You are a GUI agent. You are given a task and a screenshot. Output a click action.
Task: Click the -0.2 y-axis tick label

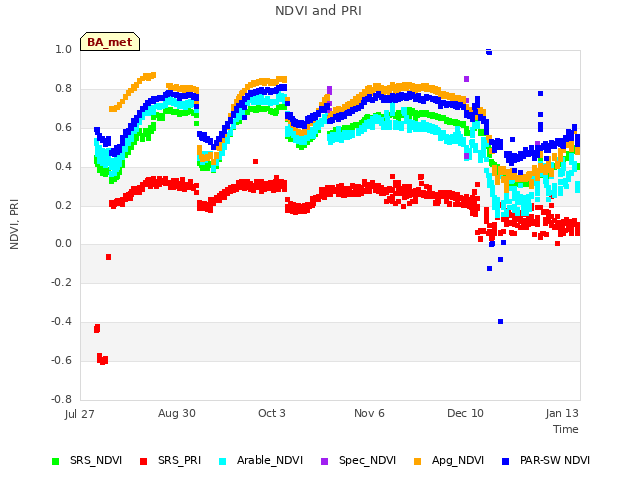tap(62, 282)
